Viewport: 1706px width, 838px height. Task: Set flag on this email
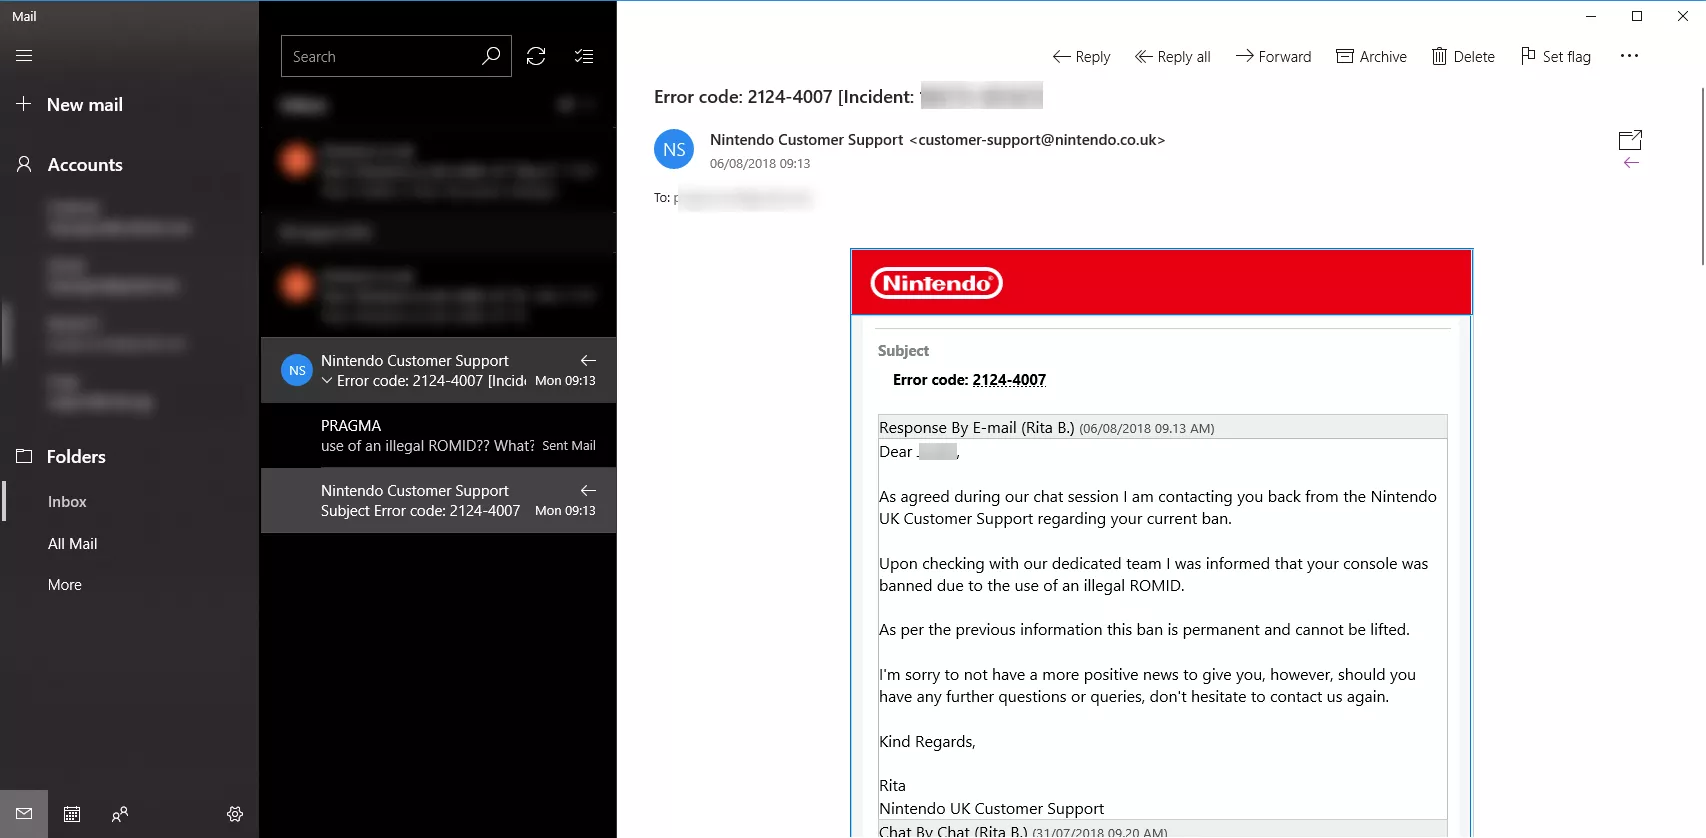coord(1555,56)
